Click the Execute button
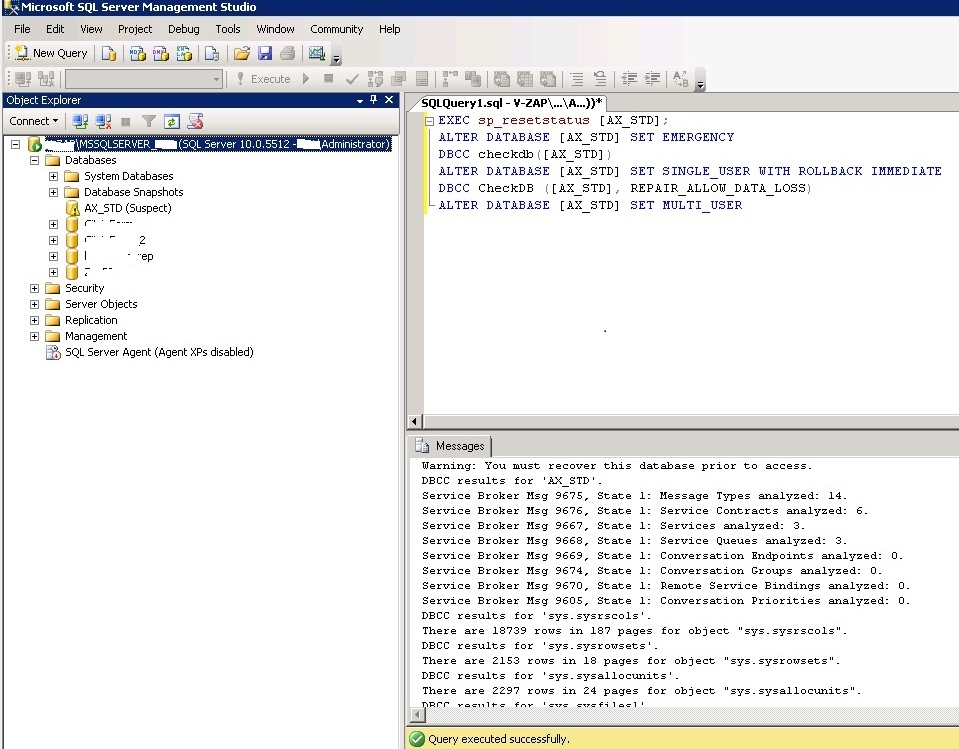This screenshot has height=749, width=959. click(x=264, y=79)
